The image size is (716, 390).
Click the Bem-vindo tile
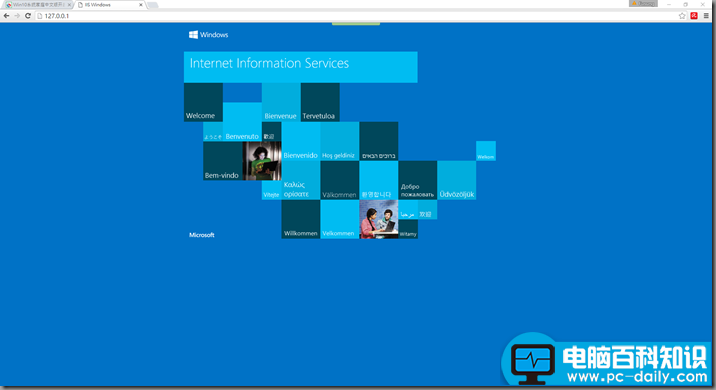click(222, 161)
